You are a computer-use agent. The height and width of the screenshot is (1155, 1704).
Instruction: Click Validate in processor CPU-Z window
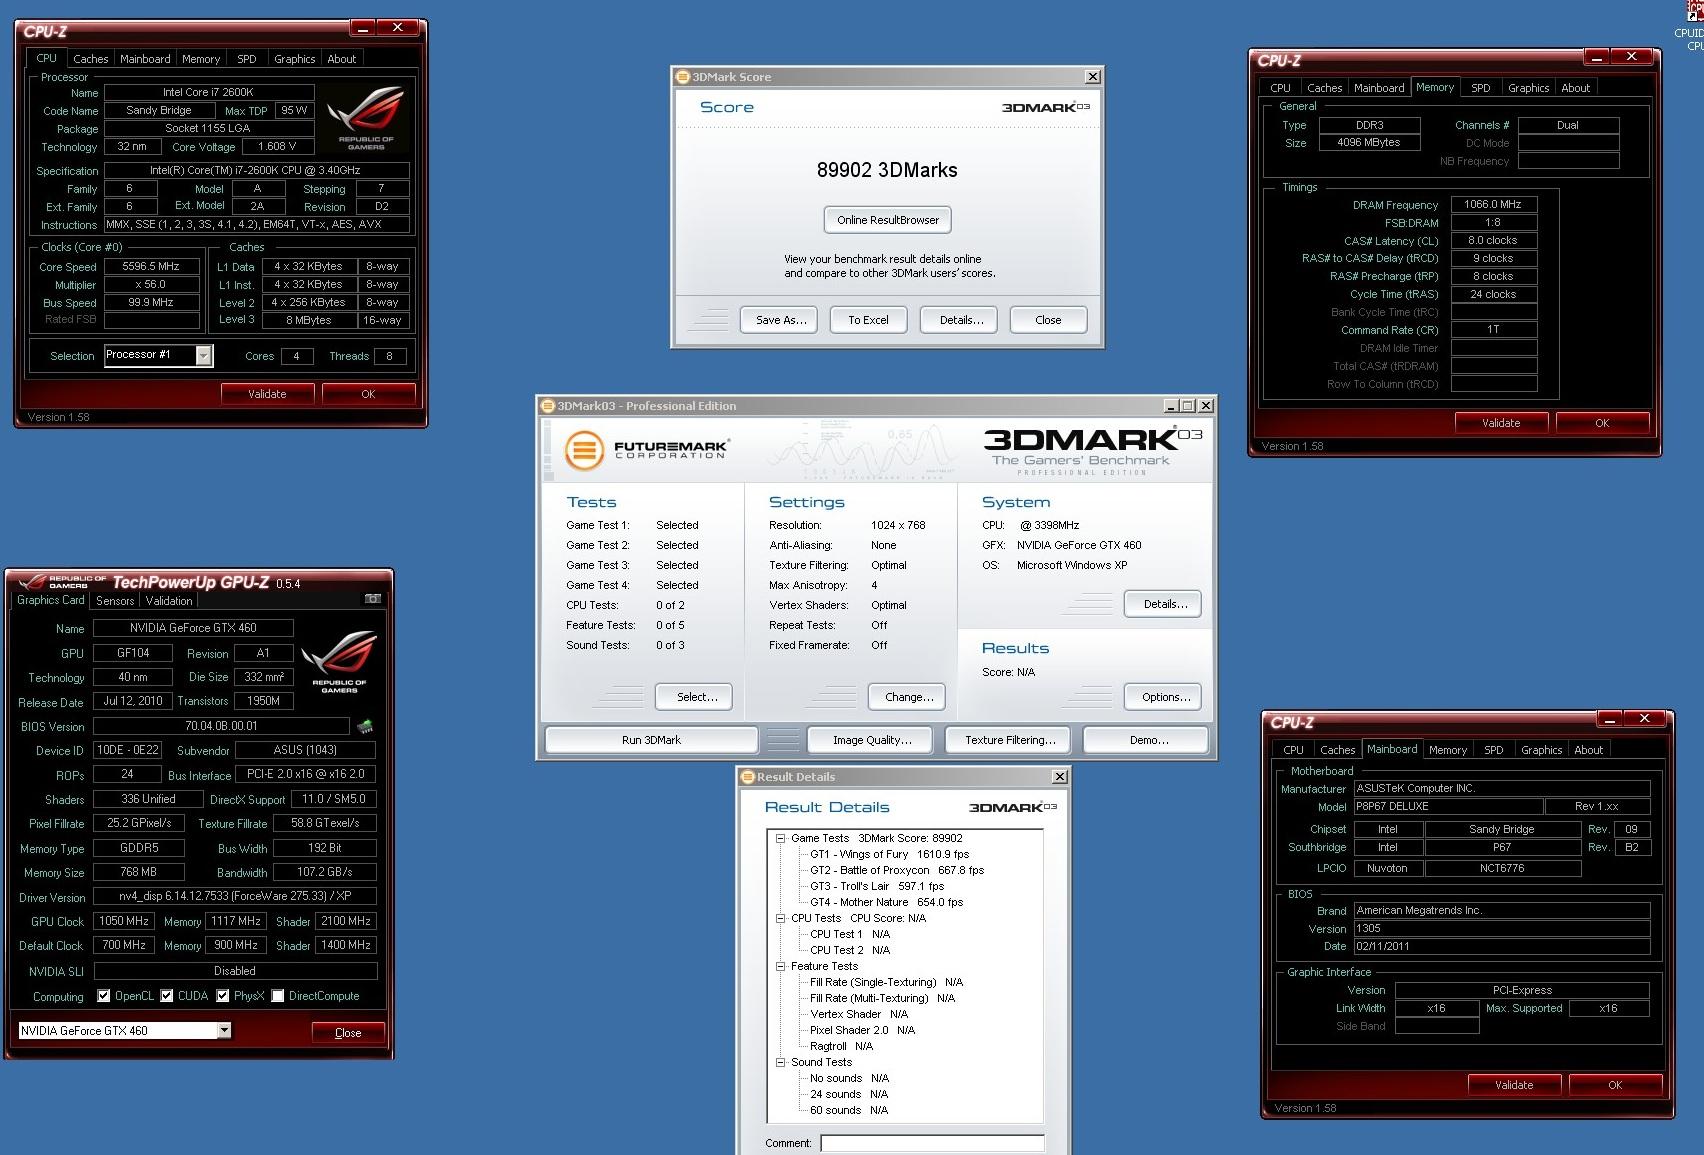267,394
